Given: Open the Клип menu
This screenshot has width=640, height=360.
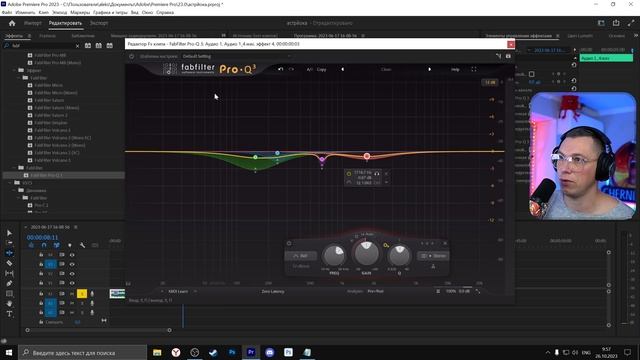Looking at the screenshot, I should pyautogui.click(x=44, y=13).
